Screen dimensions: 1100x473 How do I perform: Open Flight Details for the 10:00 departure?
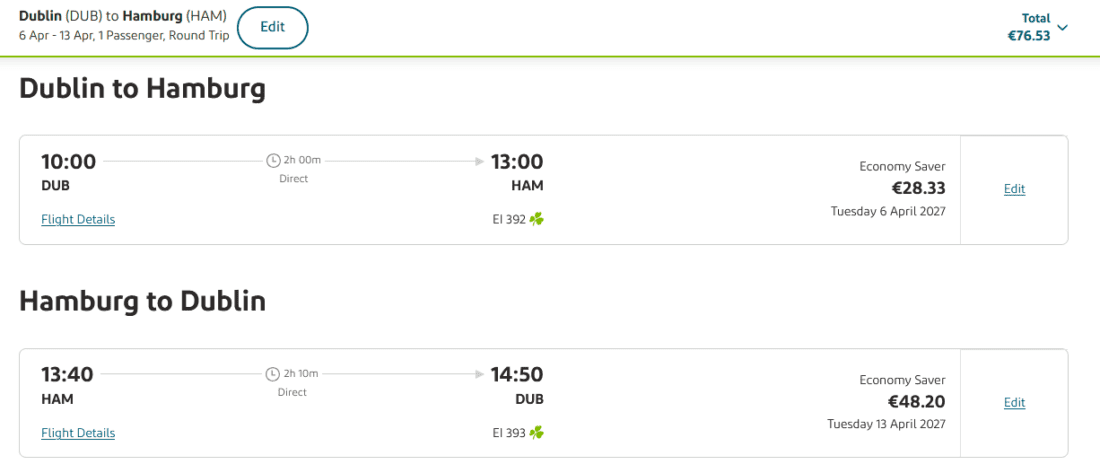point(78,219)
